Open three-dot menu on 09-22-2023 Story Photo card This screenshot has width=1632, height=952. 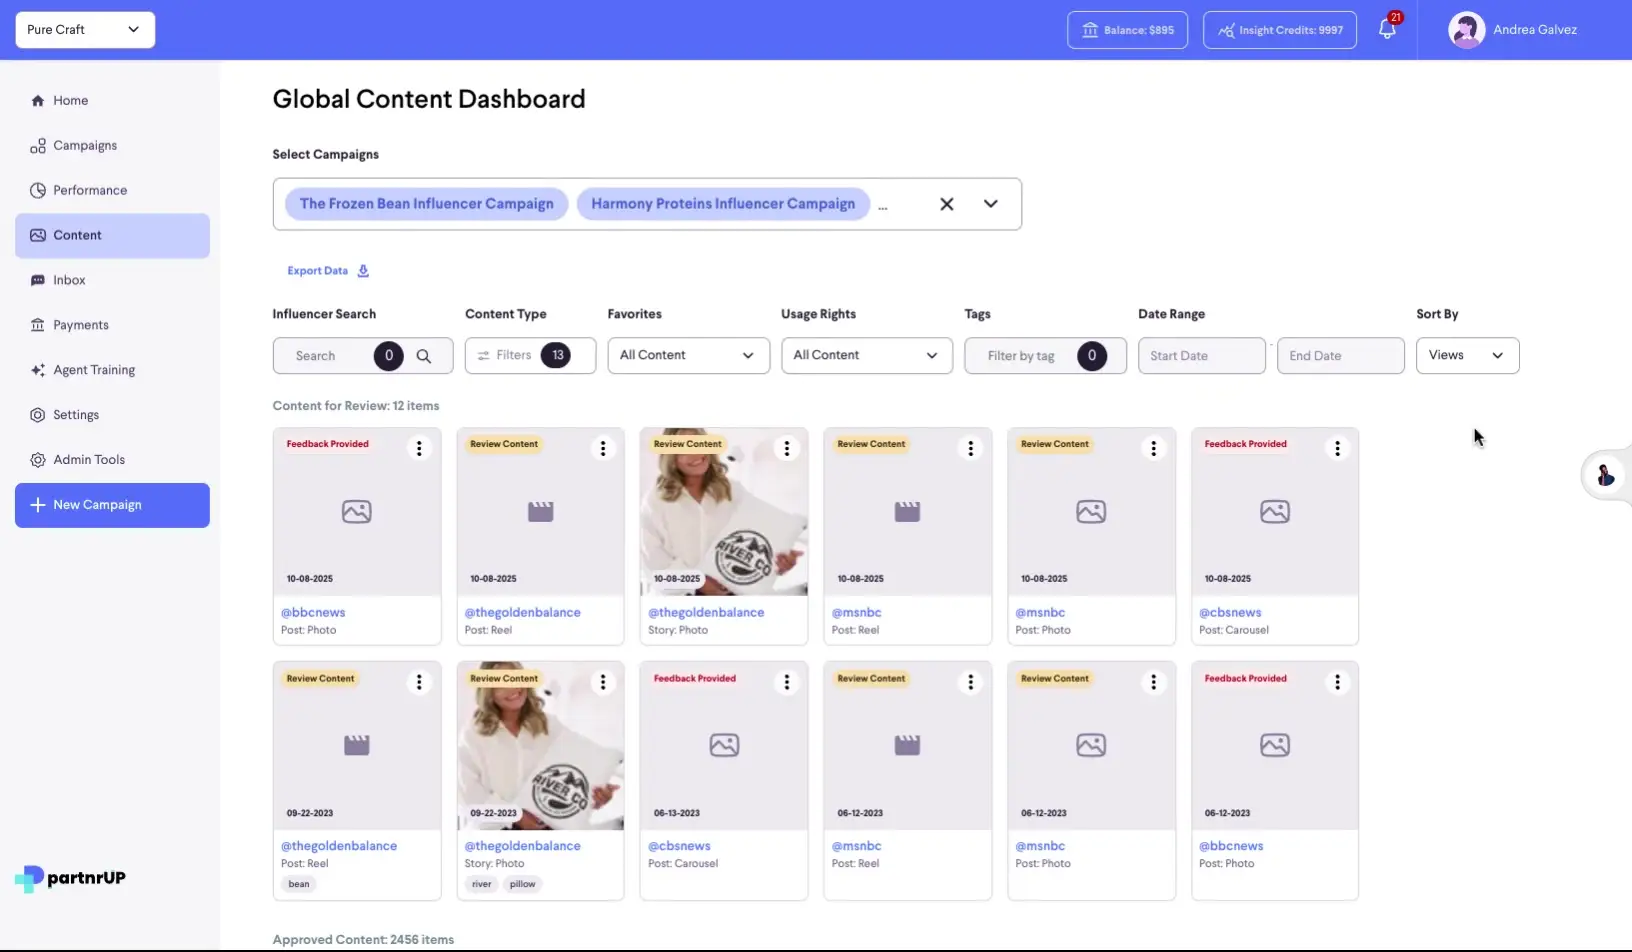(603, 682)
